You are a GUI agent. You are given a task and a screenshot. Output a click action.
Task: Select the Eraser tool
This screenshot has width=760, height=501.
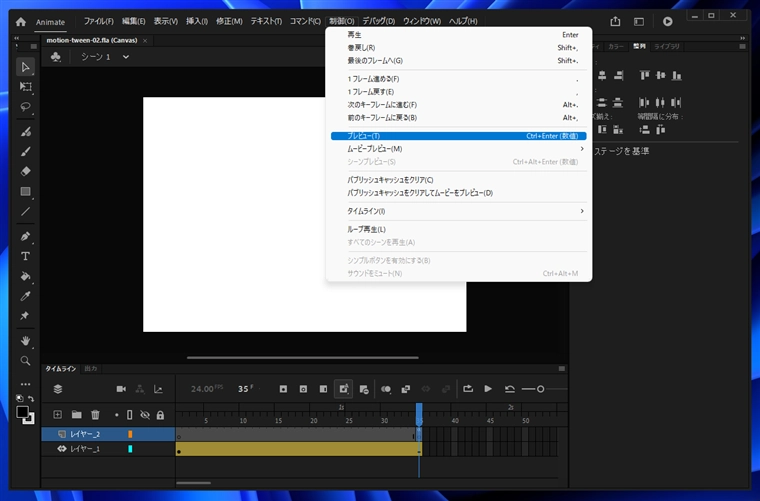(25, 172)
